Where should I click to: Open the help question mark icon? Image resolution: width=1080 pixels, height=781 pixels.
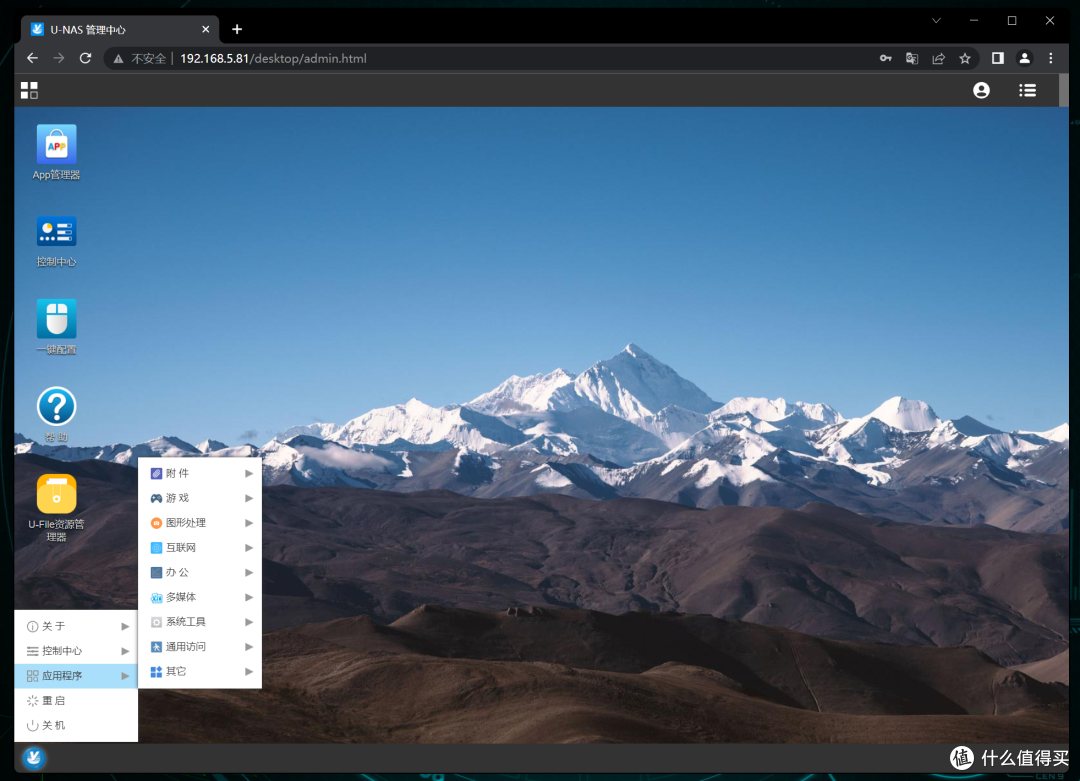pos(56,406)
